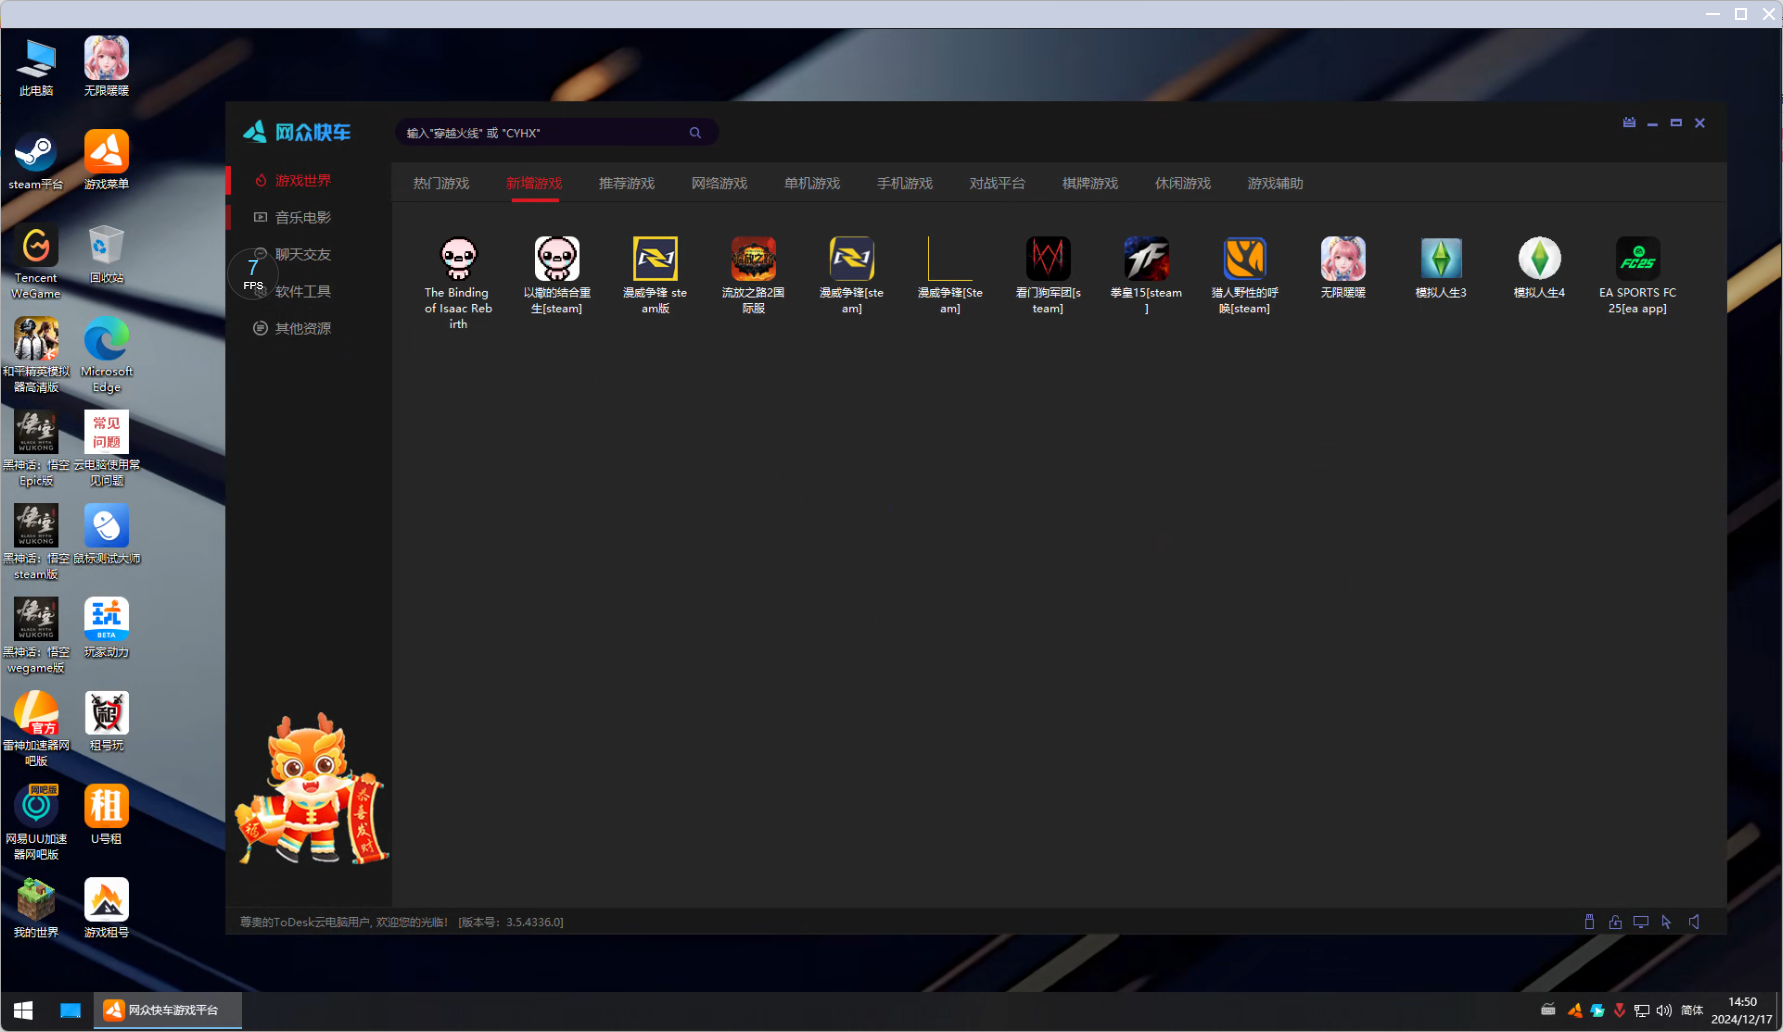The width and height of the screenshot is (1783, 1032).
Task: Open Tencent WeGame desktop icon
Action: point(36,262)
